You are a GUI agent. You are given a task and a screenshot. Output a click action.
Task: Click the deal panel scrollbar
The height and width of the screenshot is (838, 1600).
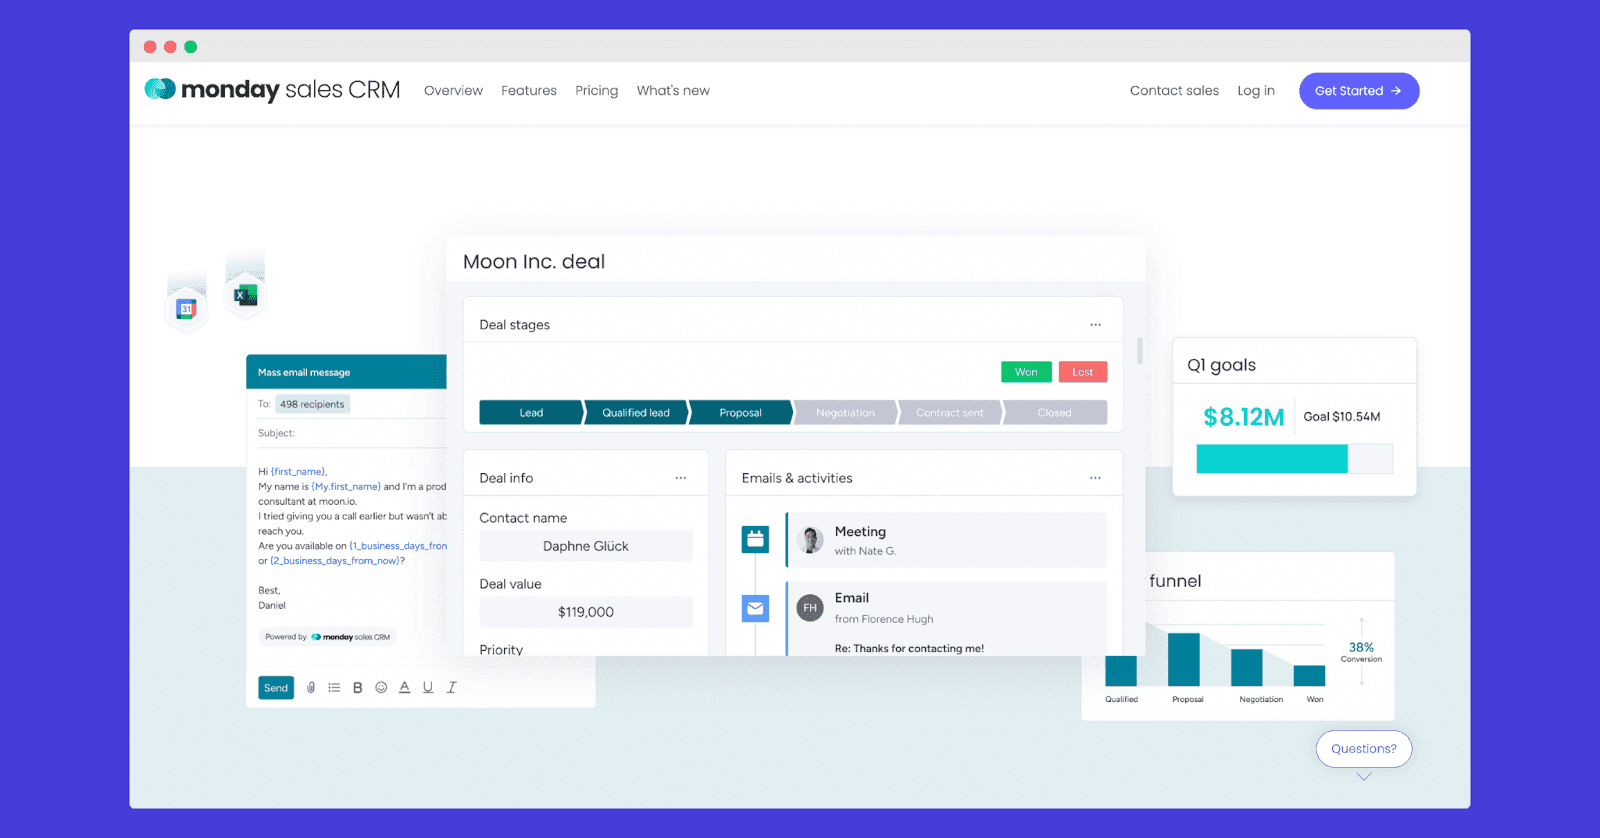click(x=1140, y=350)
